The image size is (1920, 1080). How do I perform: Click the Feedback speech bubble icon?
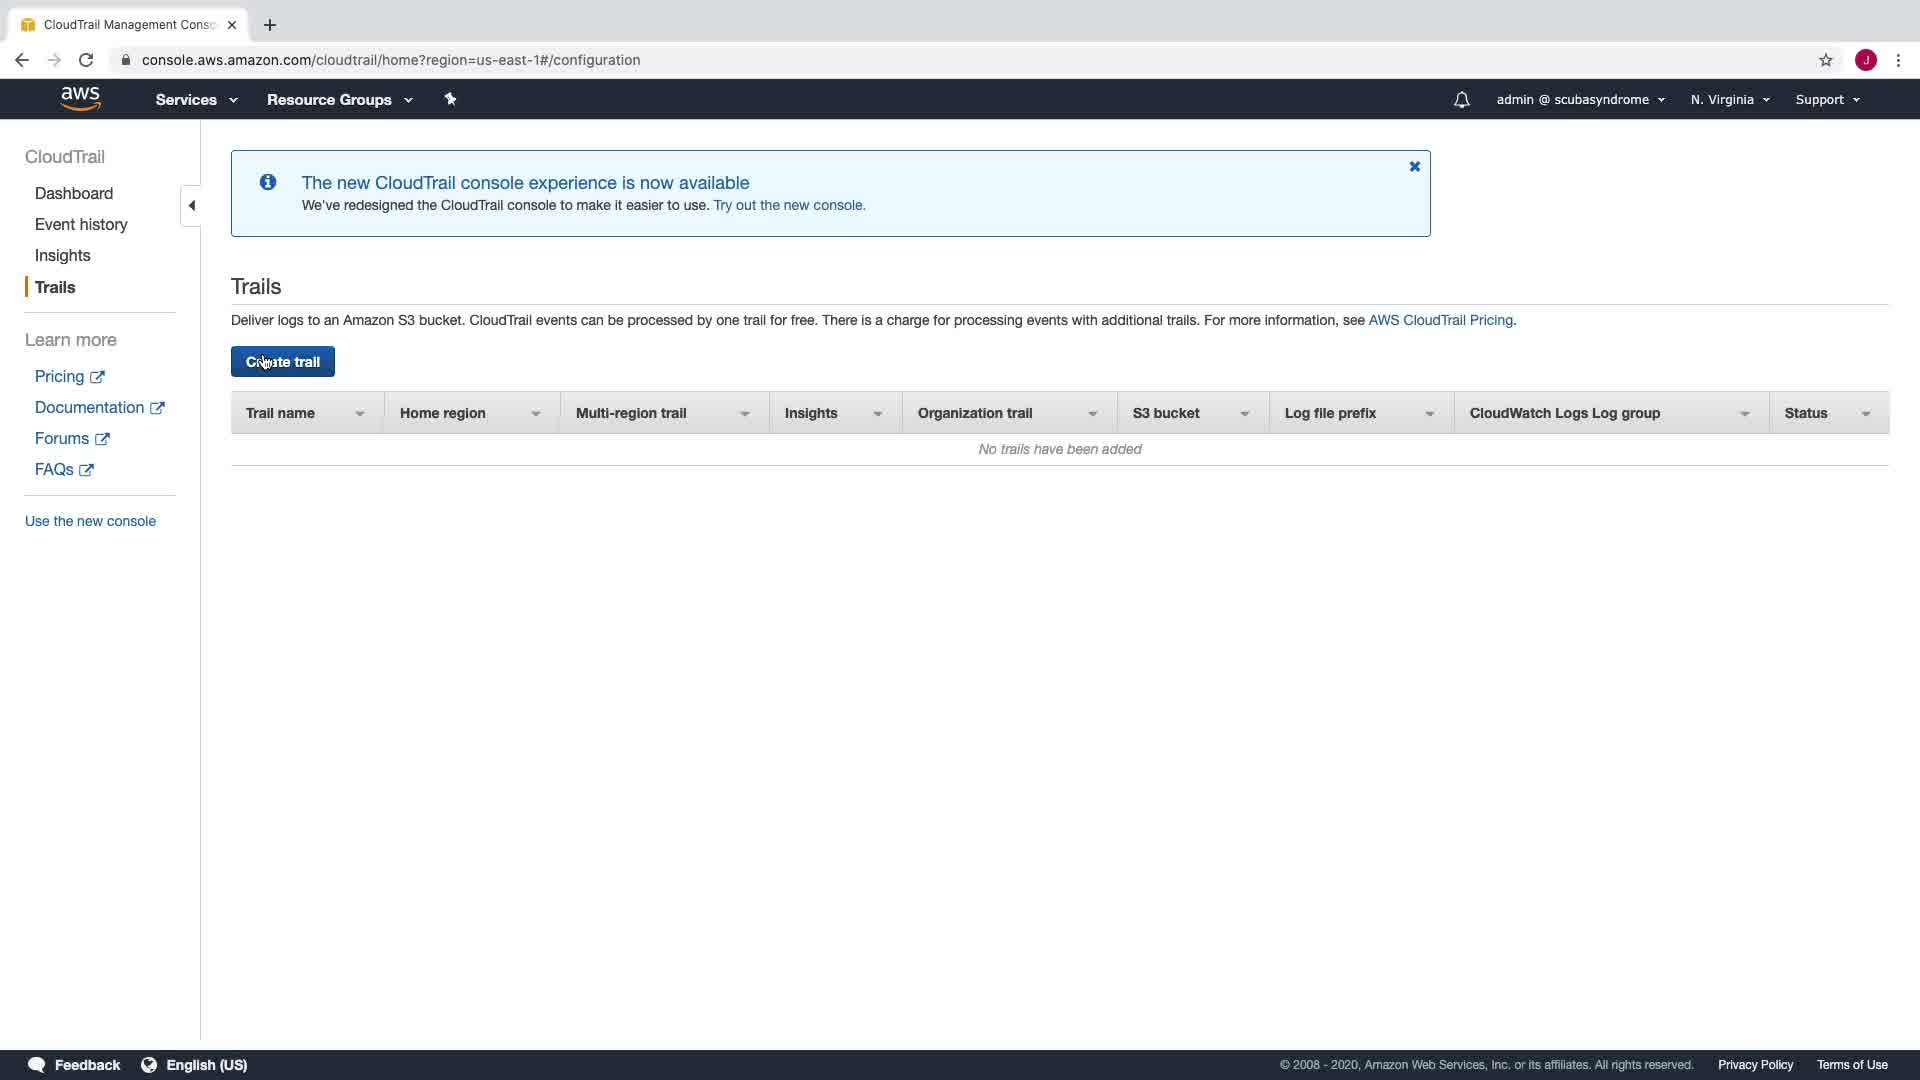tap(37, 1065)
